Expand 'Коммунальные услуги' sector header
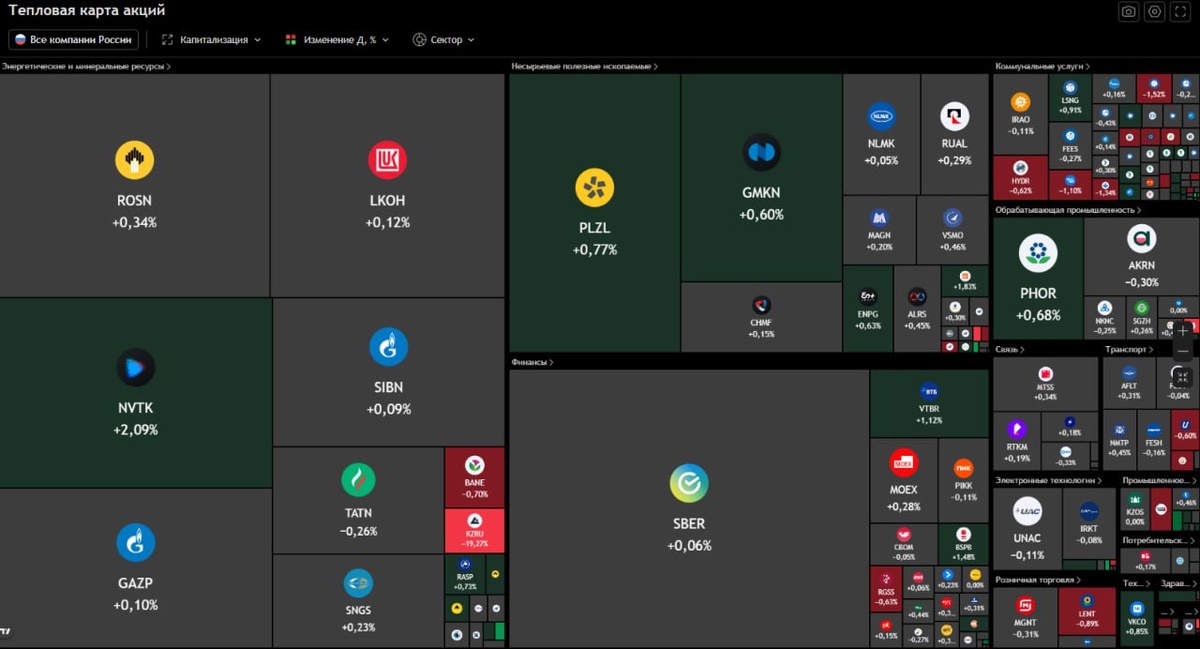The width and height of the screenshot is (1200, 649). point(1043,67)
